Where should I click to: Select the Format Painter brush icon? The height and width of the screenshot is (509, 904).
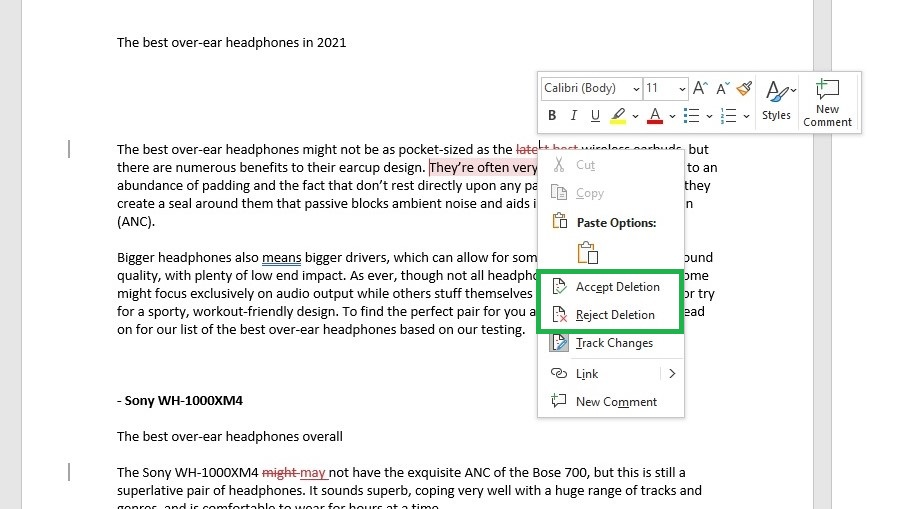(744, 88)
